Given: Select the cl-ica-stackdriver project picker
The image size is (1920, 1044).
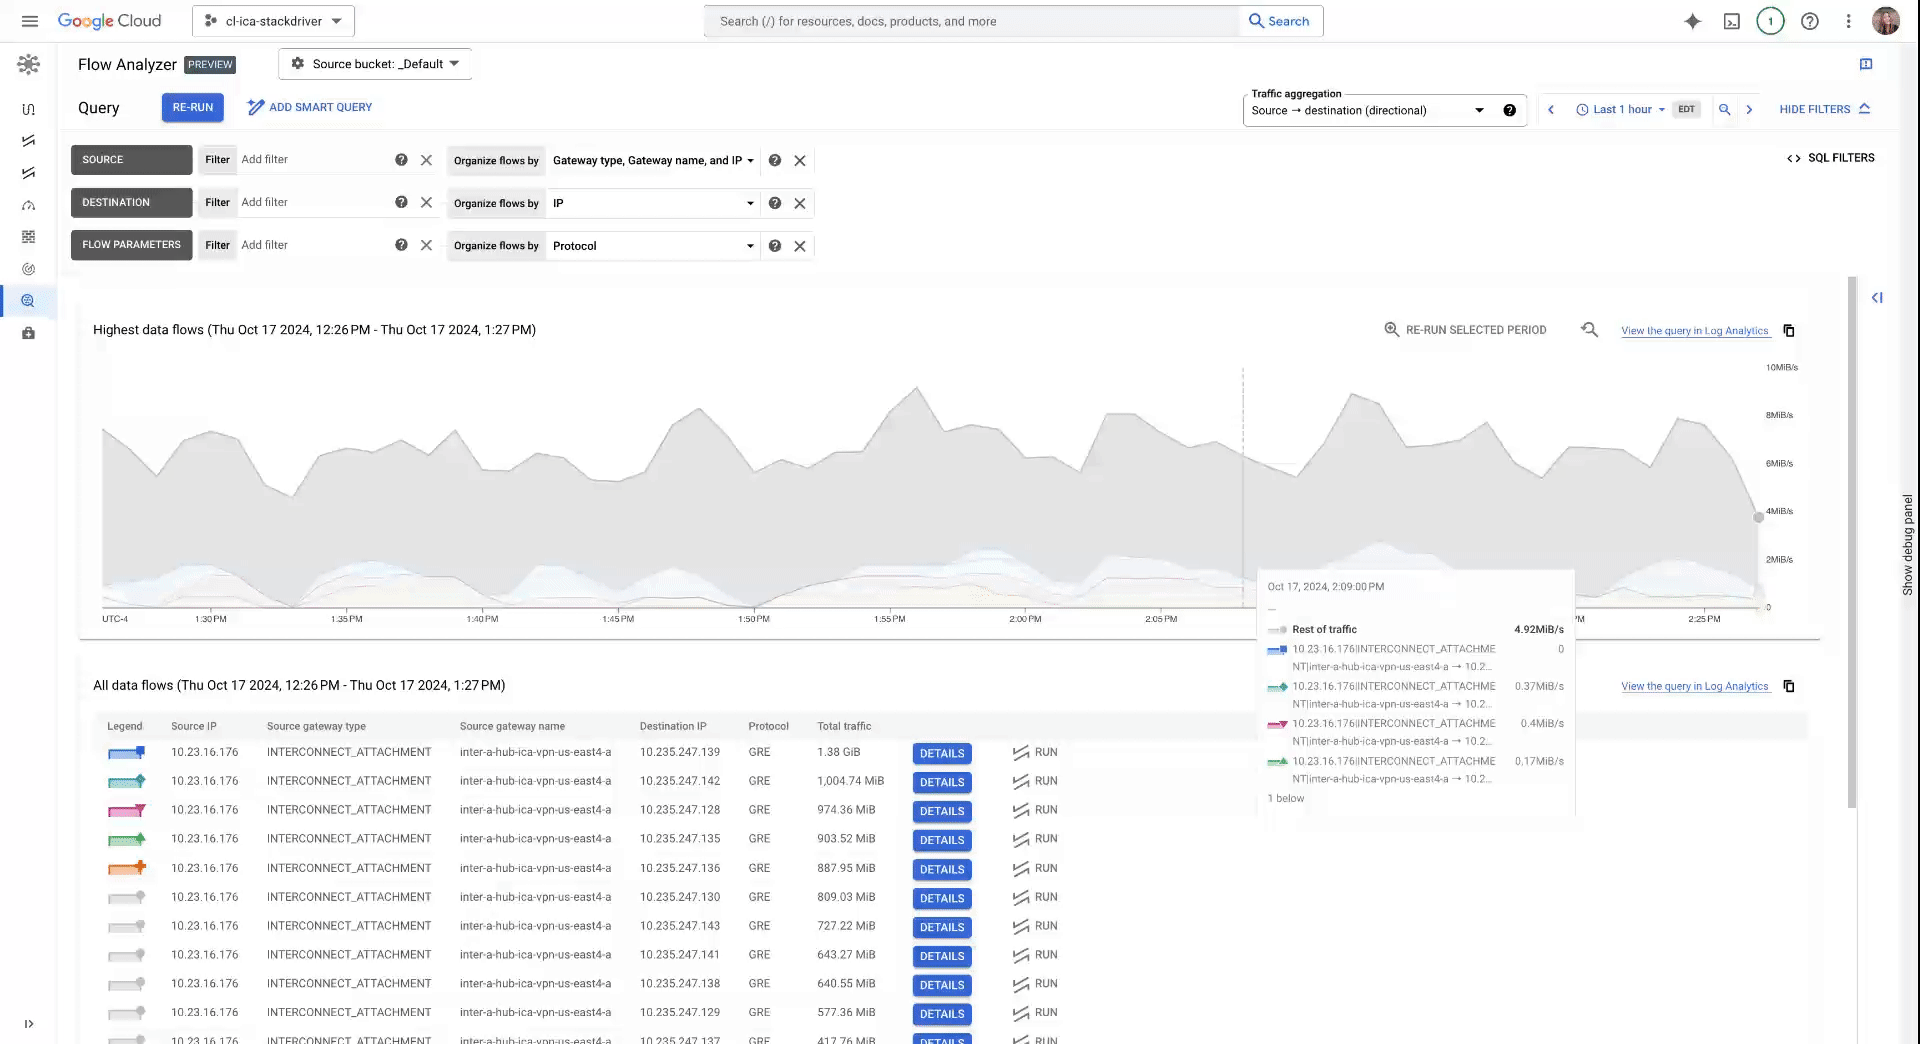Looking at the screenshot, I should [x=273, y=21].
